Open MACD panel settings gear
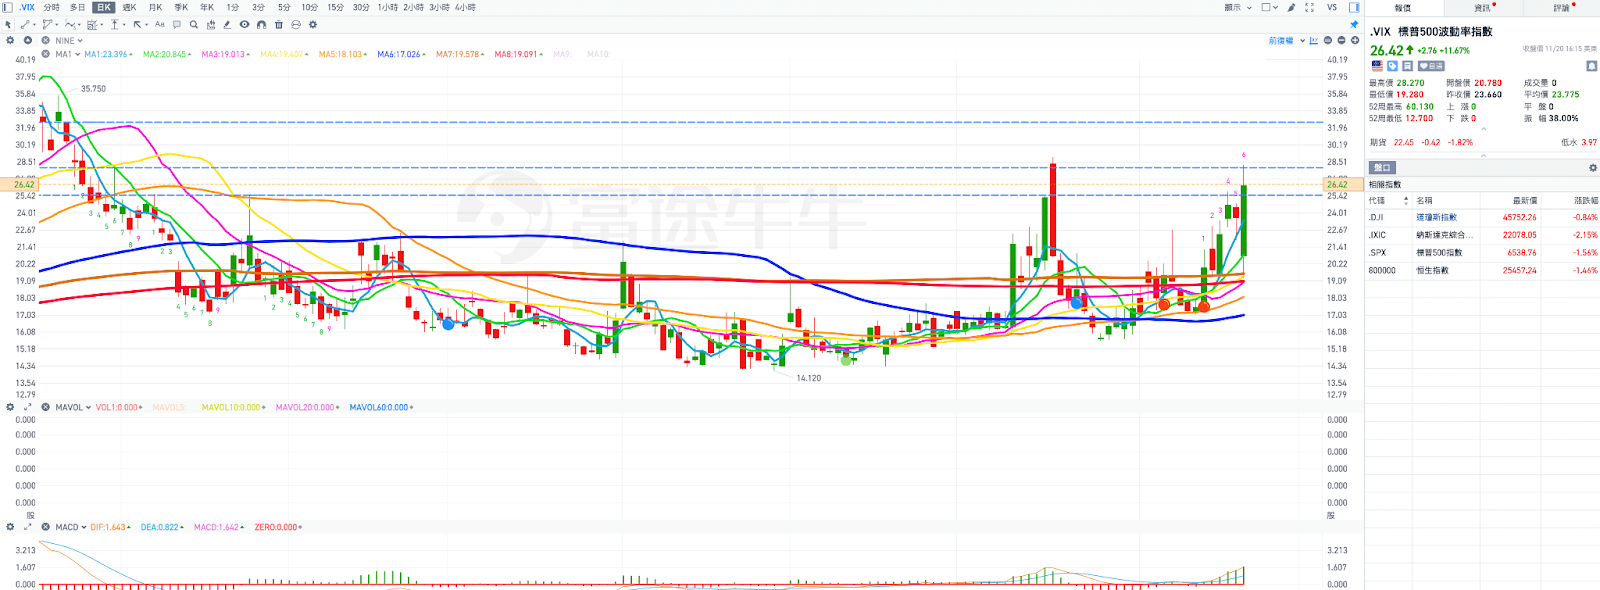Screen dimensions: 1600x590 [10, 527]
